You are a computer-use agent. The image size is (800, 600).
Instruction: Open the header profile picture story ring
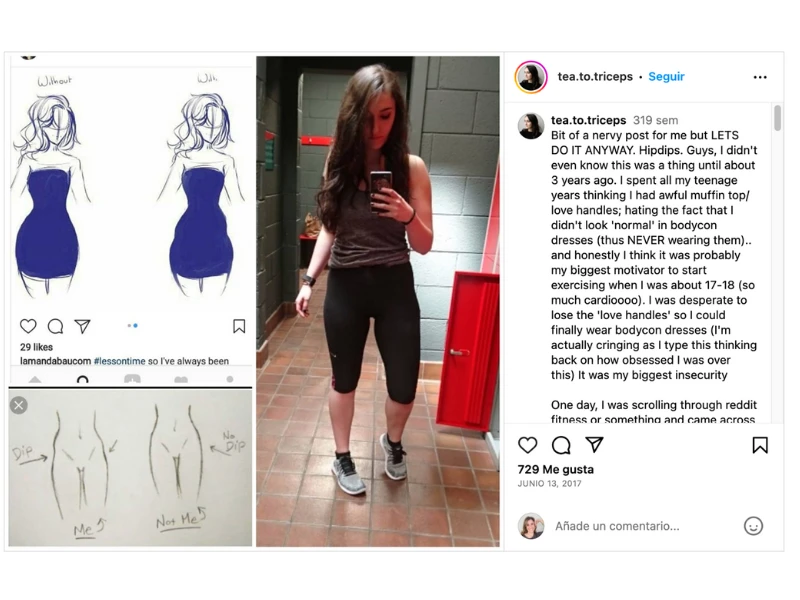[x=531, y=77]
